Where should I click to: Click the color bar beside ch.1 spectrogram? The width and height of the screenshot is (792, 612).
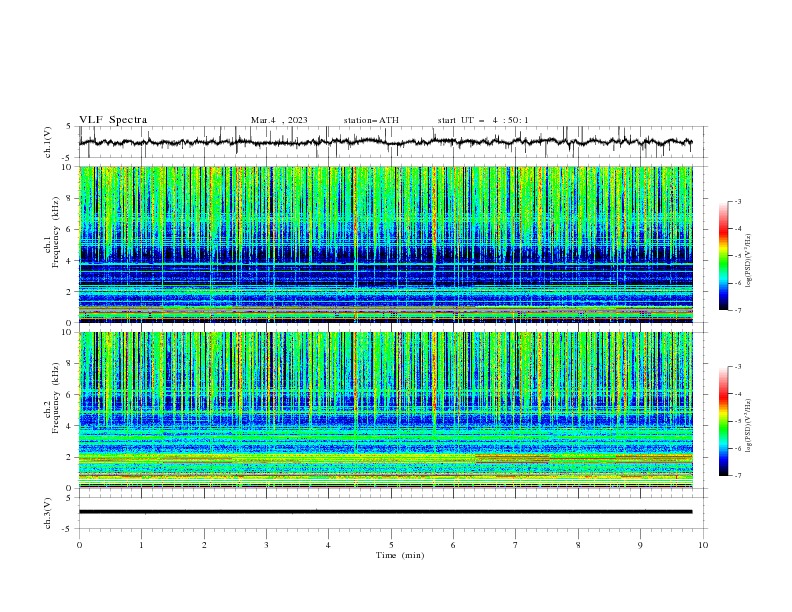(x=724, y=256)
